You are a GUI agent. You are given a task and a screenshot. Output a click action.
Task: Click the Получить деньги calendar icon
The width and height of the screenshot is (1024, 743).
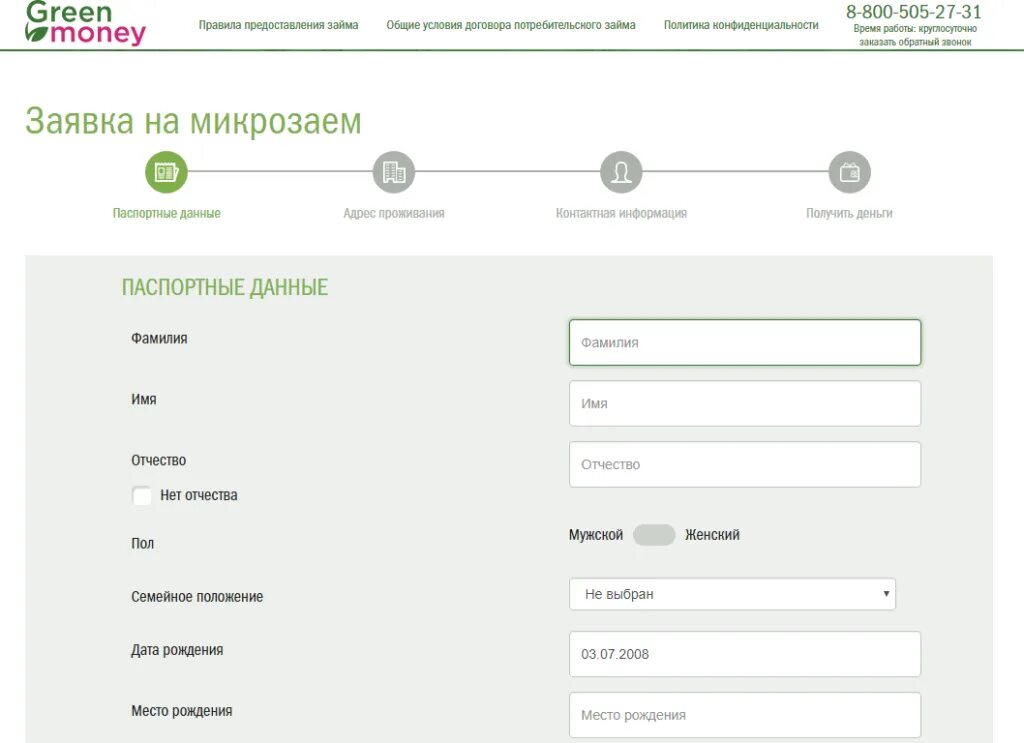point(849,171)
